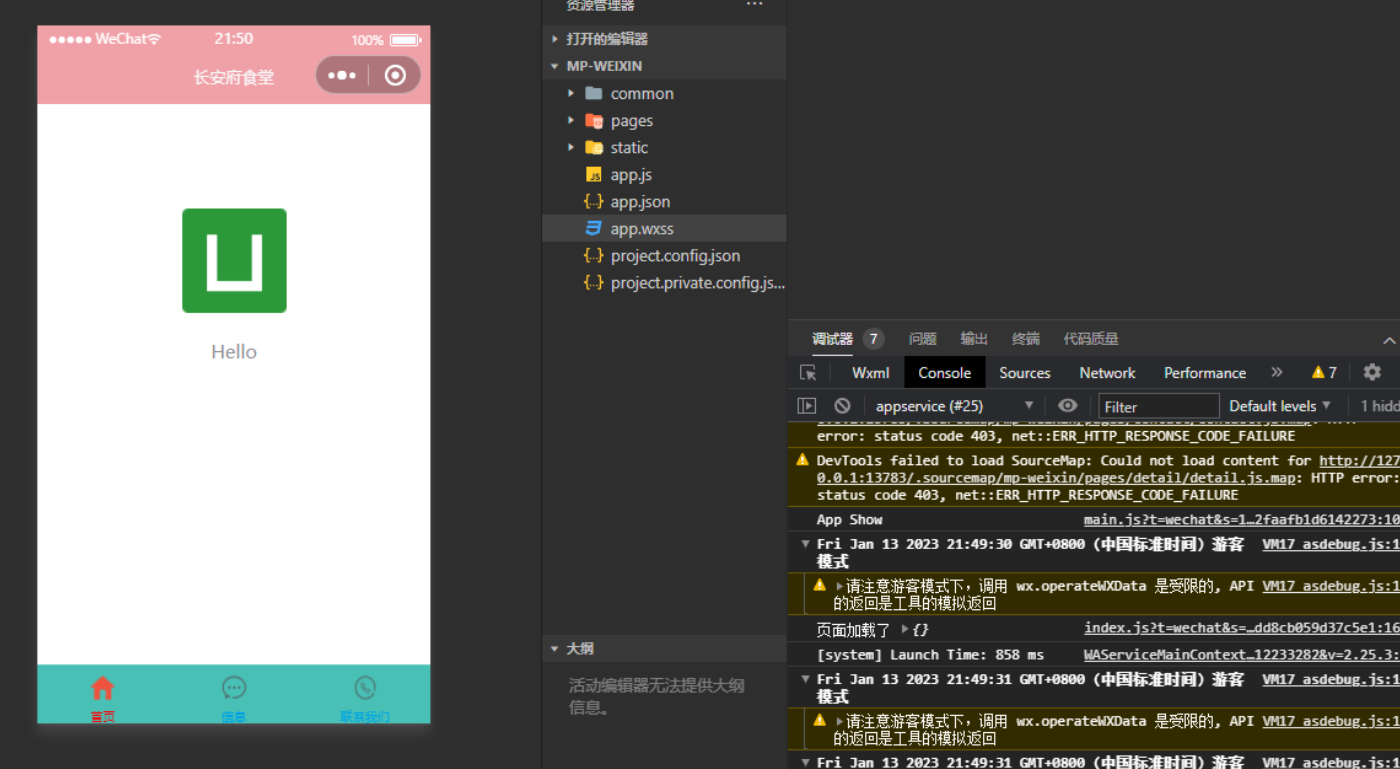Switch to 终端 terminal tab

[1026, 339]
